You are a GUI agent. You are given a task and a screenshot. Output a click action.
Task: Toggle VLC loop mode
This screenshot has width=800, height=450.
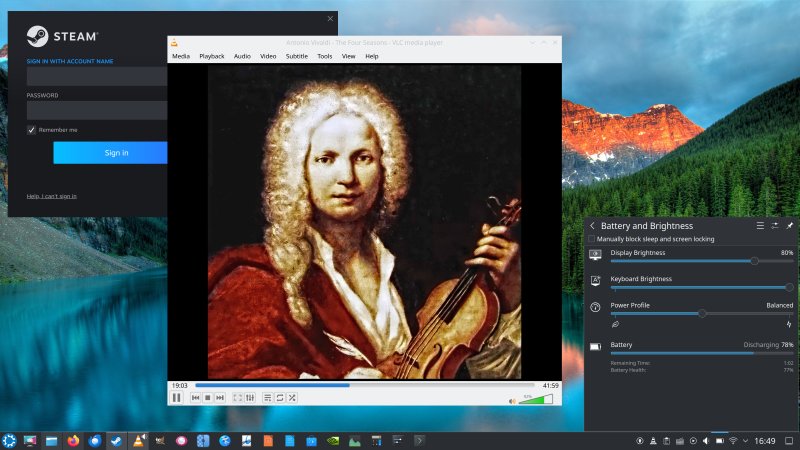[x=280, y=398]
